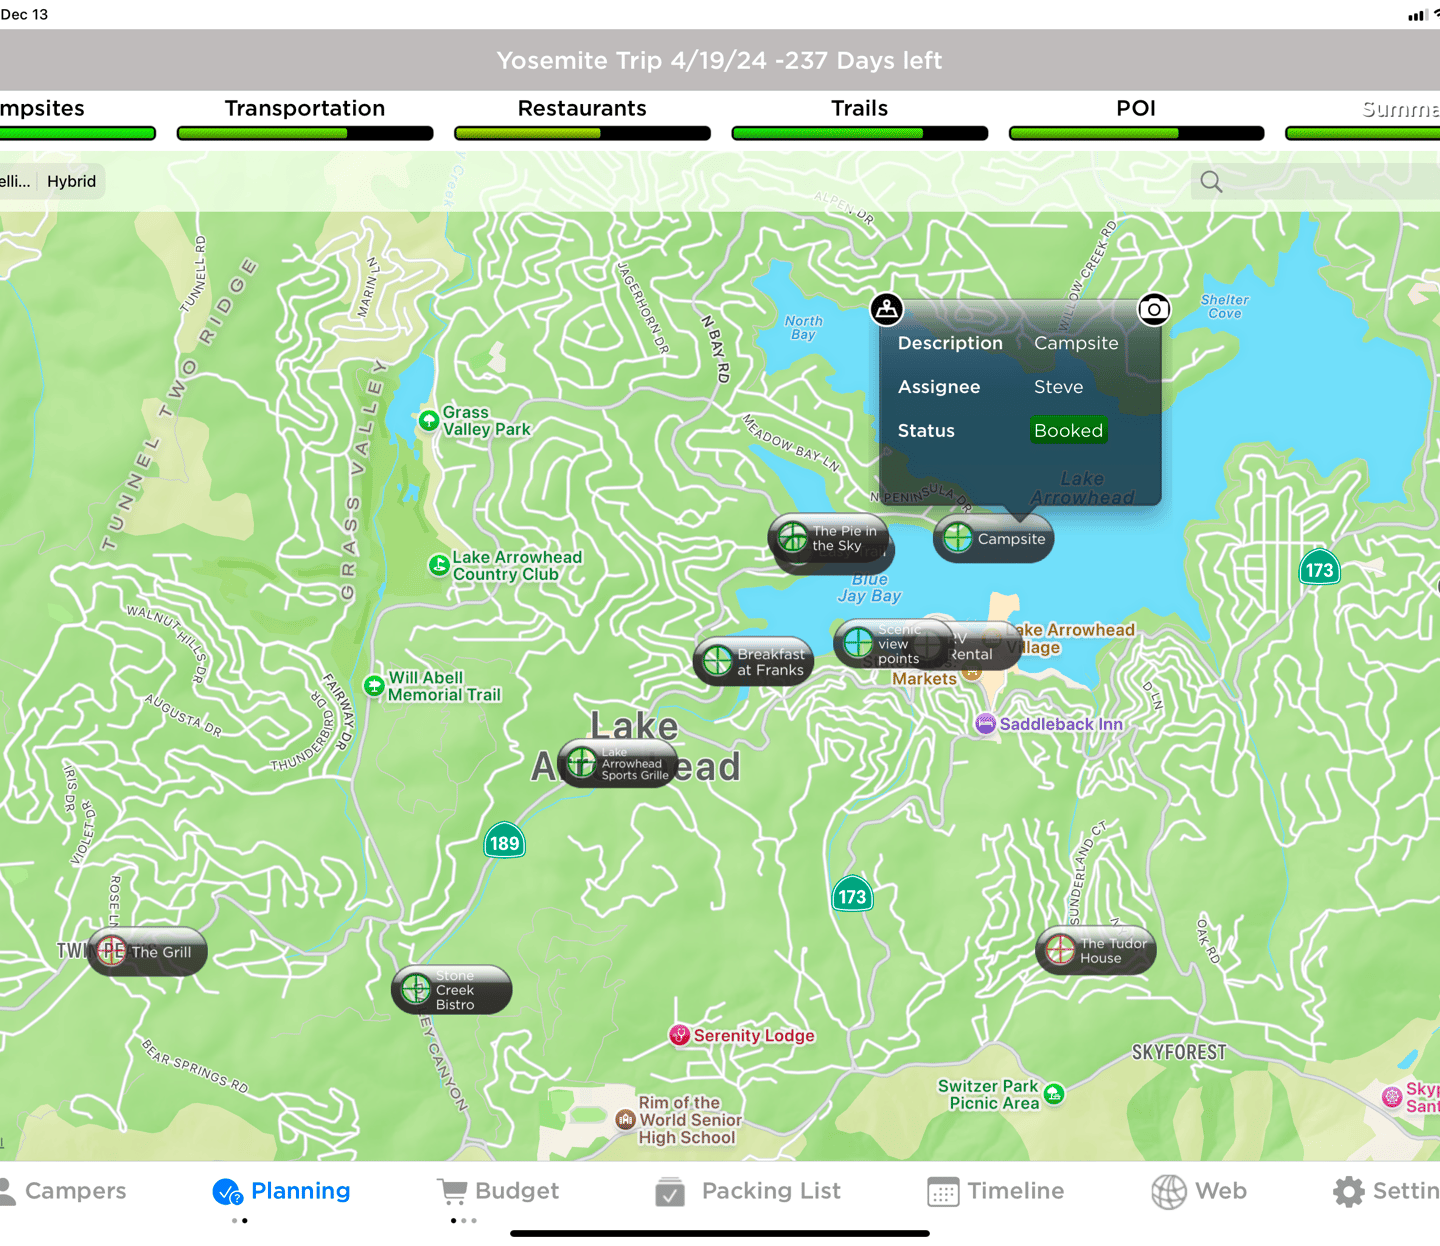Tap the Grass Valley Park marker
This screenshot has height=1246, width=1440.
pyautogui.click(x=429, y=420)
